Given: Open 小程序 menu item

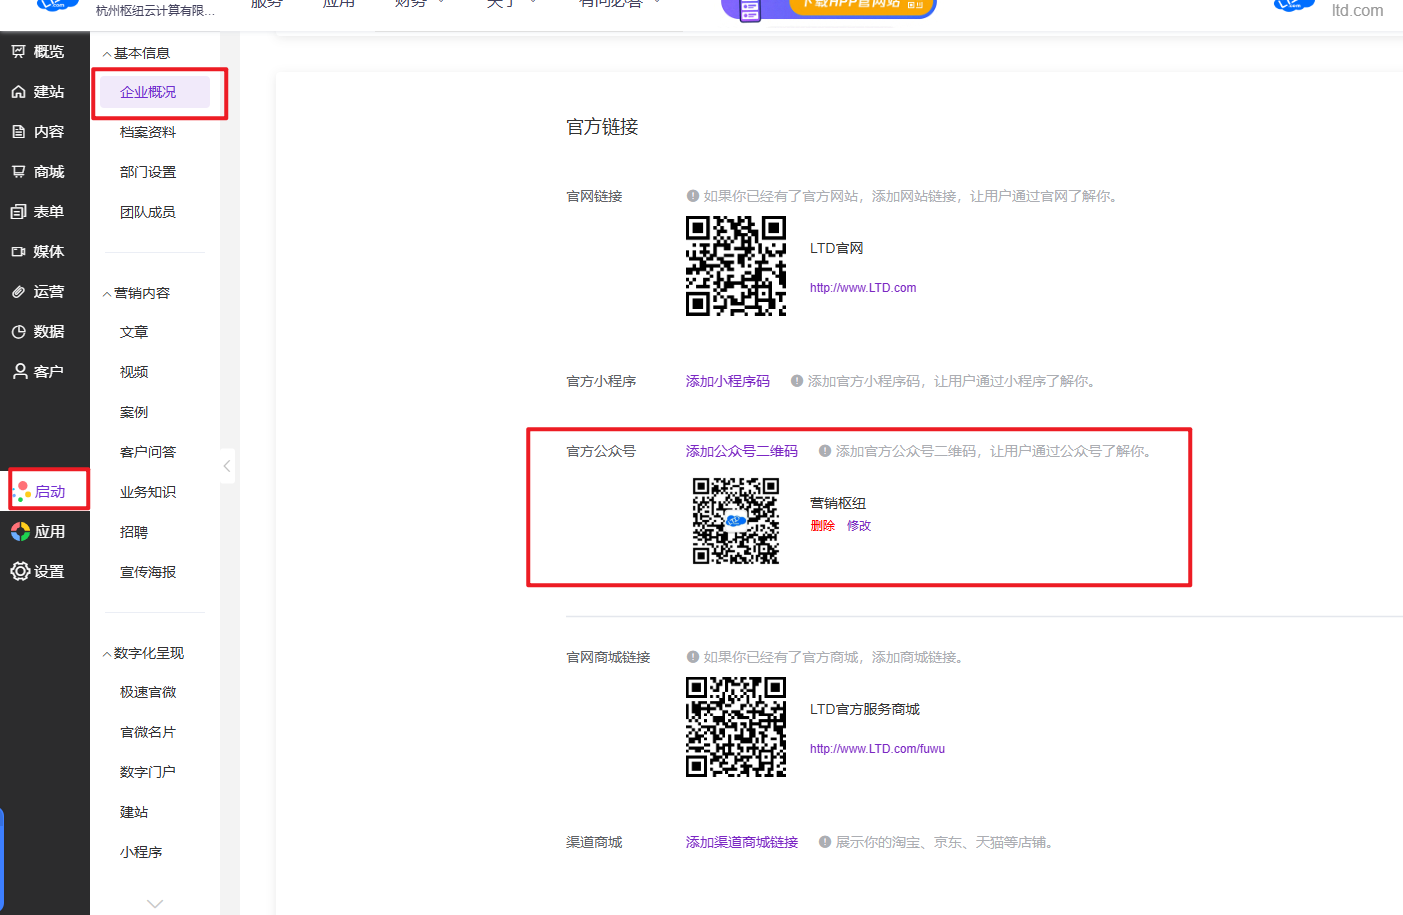Looking at the screenshot, I should (141, 852).
